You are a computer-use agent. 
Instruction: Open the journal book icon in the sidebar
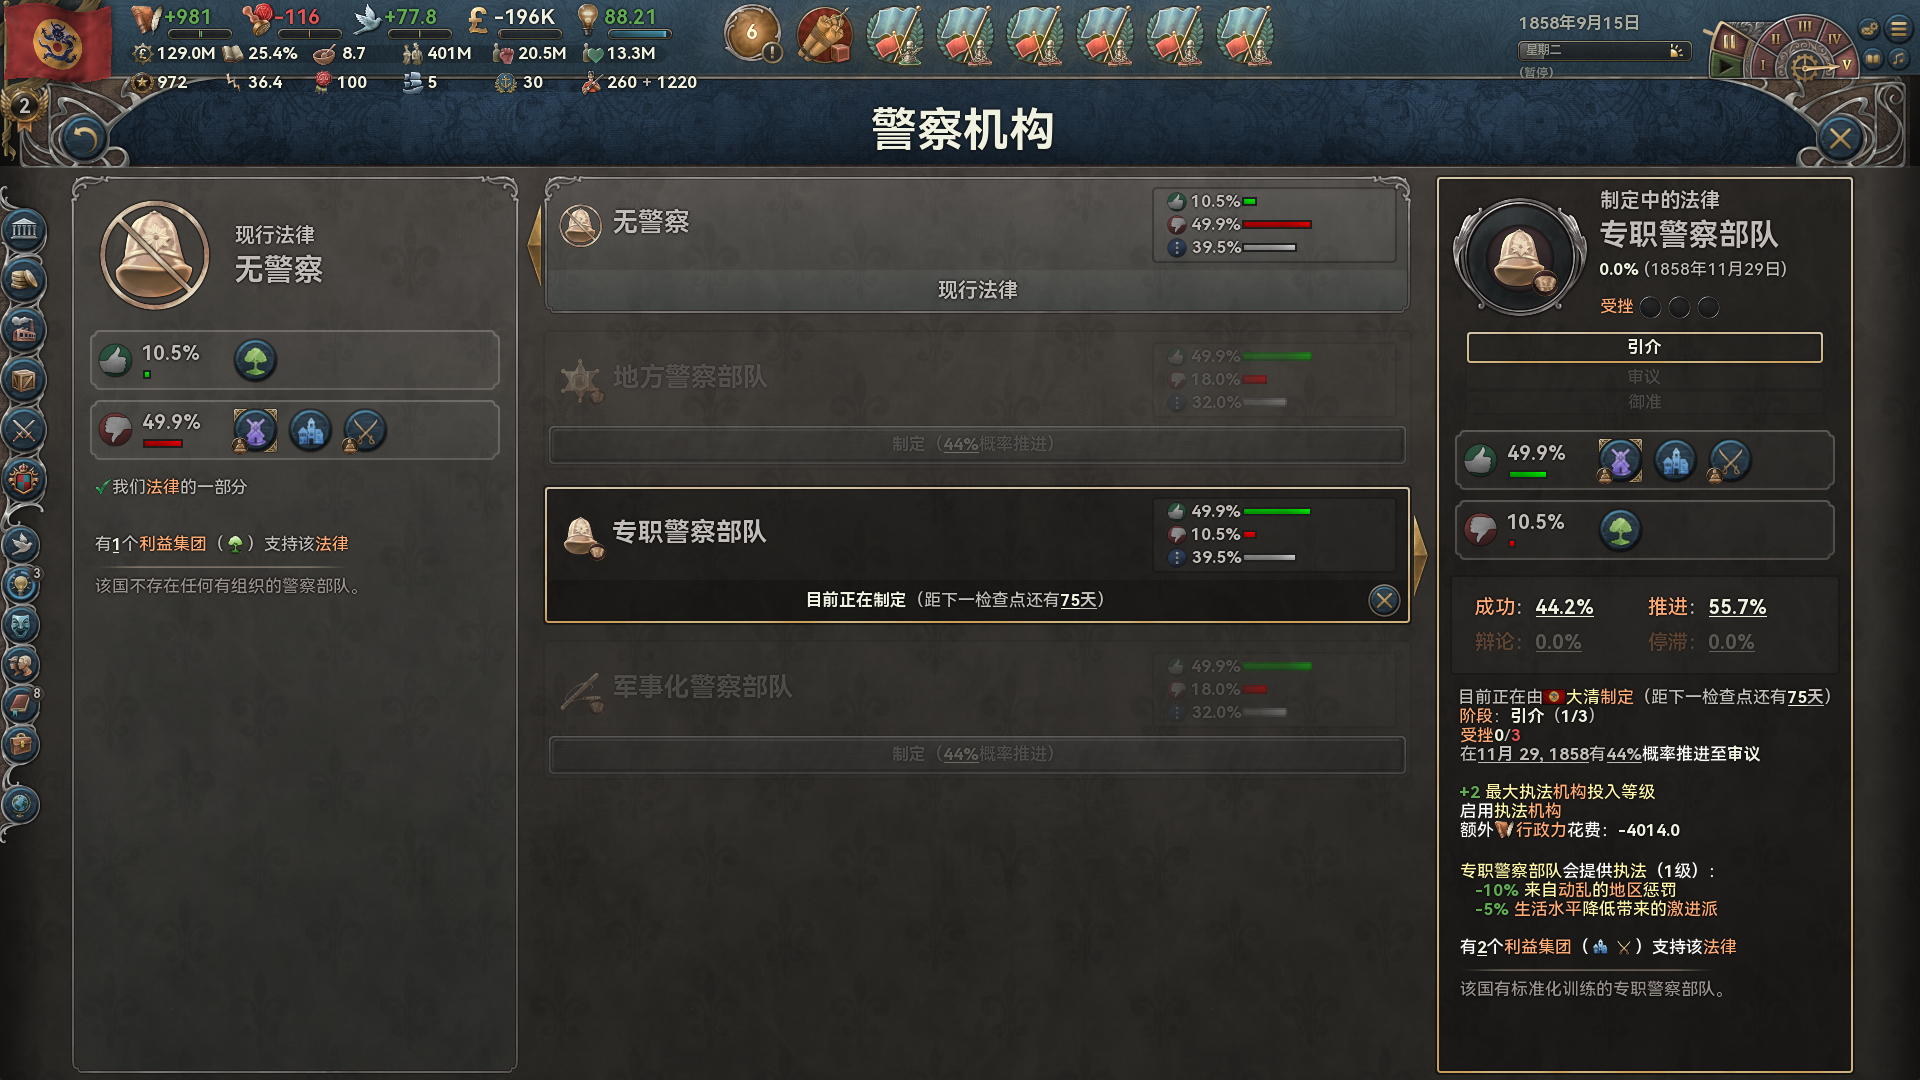[21, 704]
